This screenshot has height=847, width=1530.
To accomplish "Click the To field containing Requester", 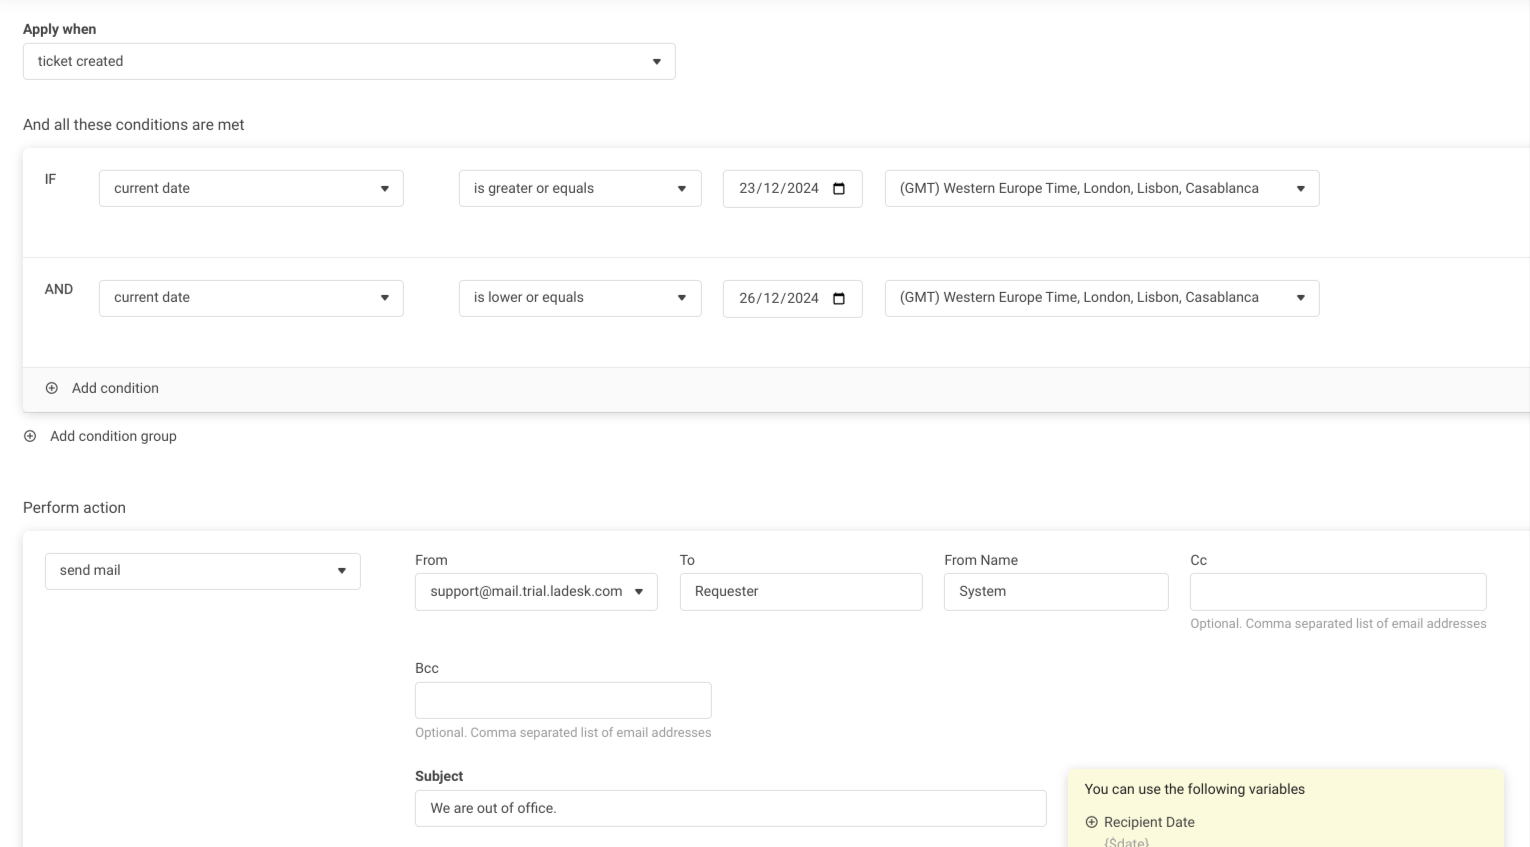I will click(x=800, y=592).
